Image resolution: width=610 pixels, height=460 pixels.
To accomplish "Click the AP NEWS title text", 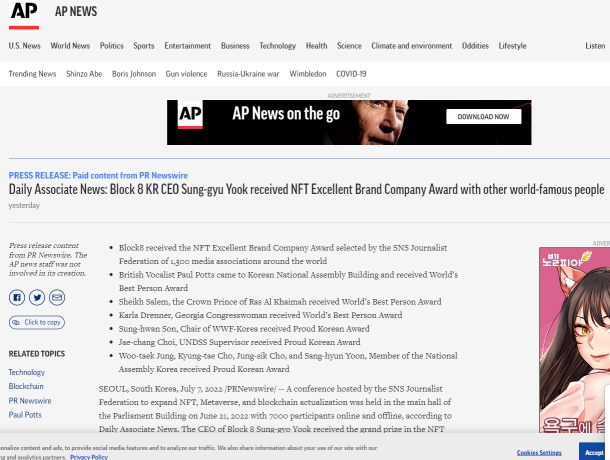I will tap(76, 11).
